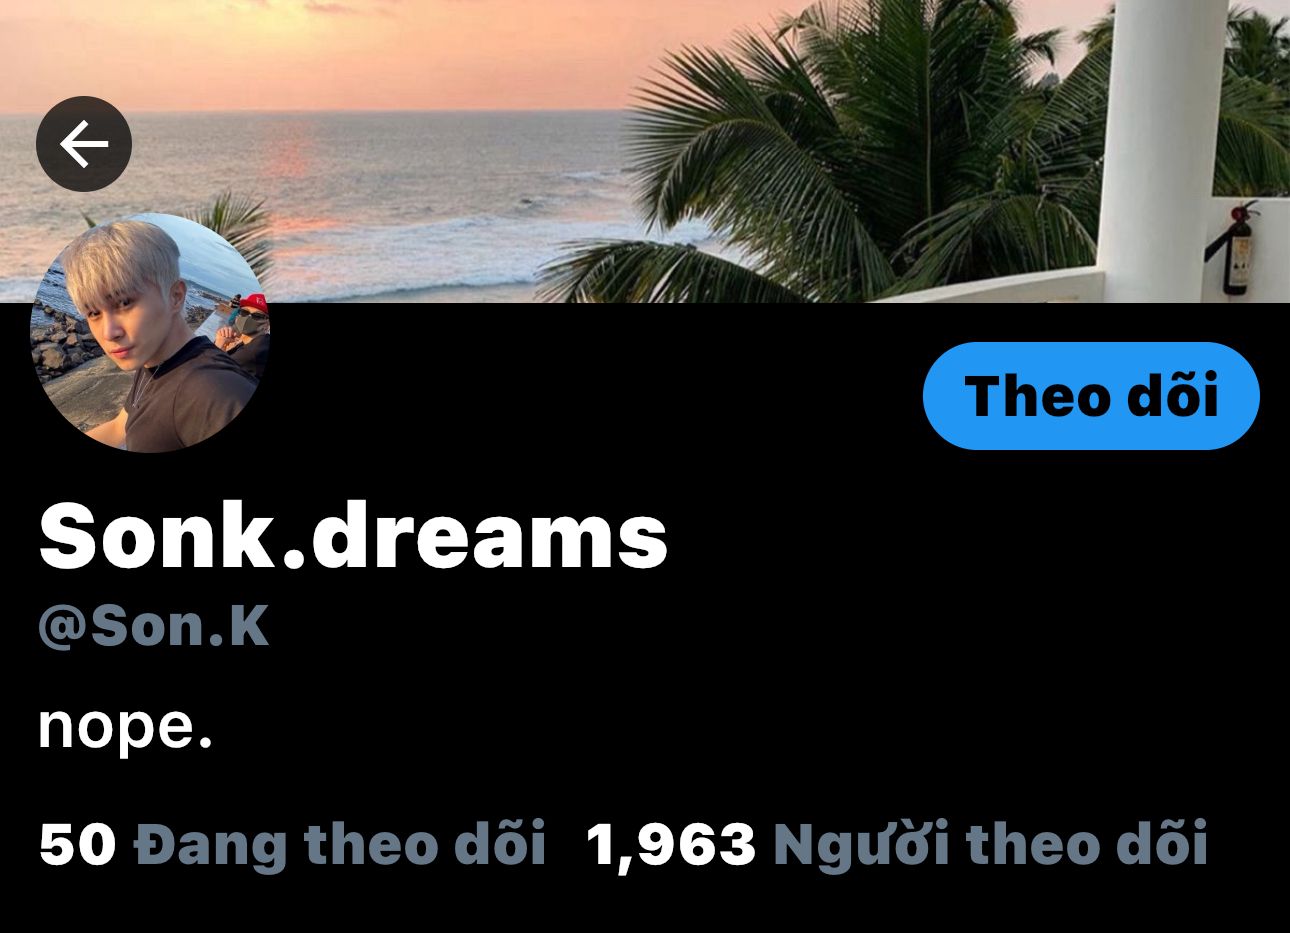Follow the account with Theo dõi button
Image resolution: width=1290 pixels, height=933 pixels.
click(1091, 396)
